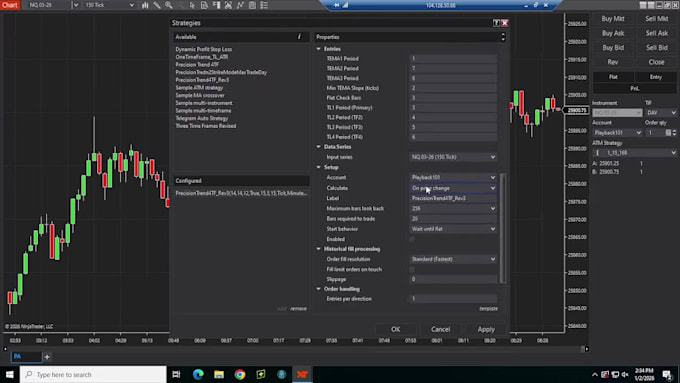Screen dimensions: 680x383
Task: Select Telegram Auto Strategy in list
Action: click(x=202, y=118)
